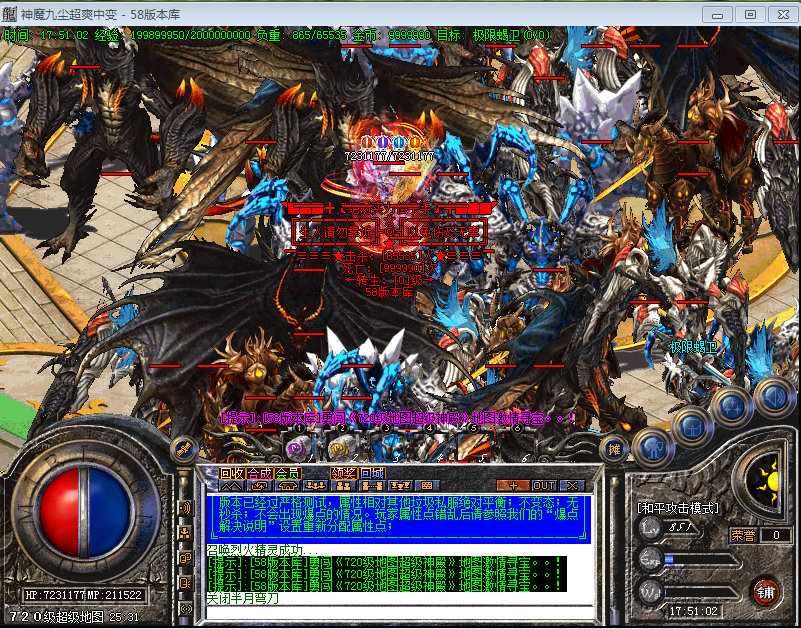Open the character status round button
Screen dimensions: 801x629
653,449
